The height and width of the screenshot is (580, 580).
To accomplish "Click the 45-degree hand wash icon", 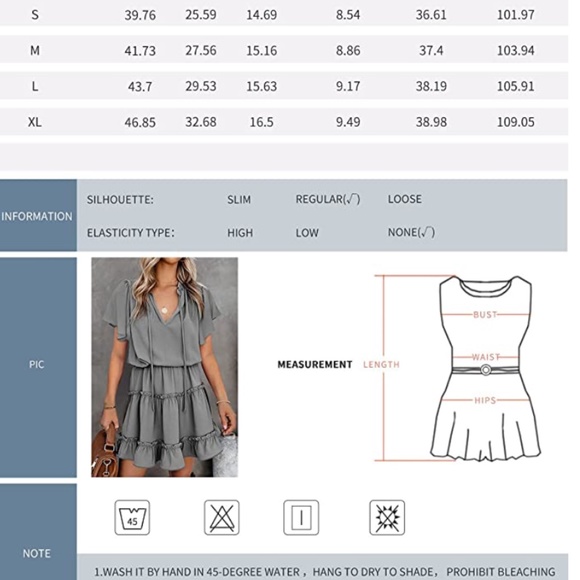I will [x=132, y=517].
